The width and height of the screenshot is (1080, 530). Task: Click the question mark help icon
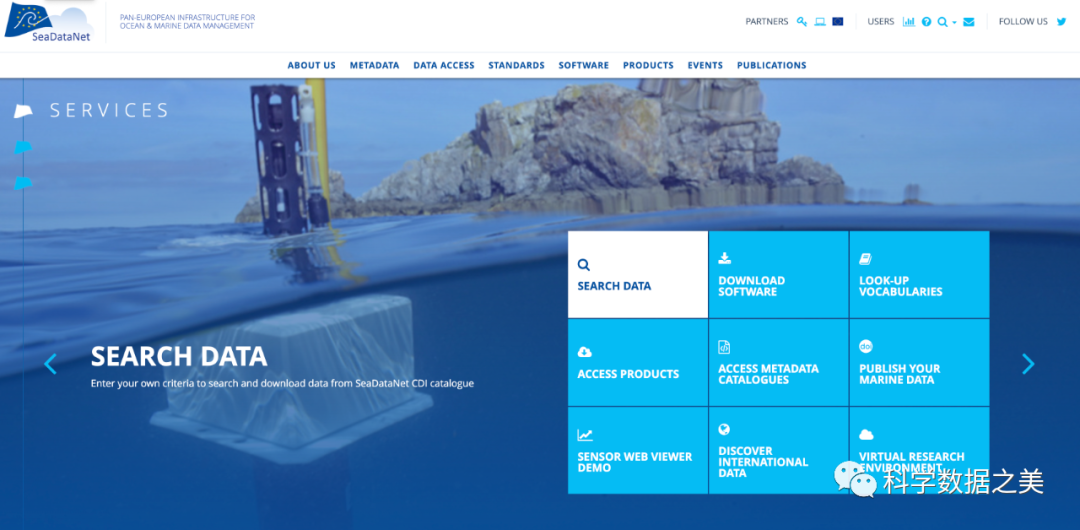926,21
